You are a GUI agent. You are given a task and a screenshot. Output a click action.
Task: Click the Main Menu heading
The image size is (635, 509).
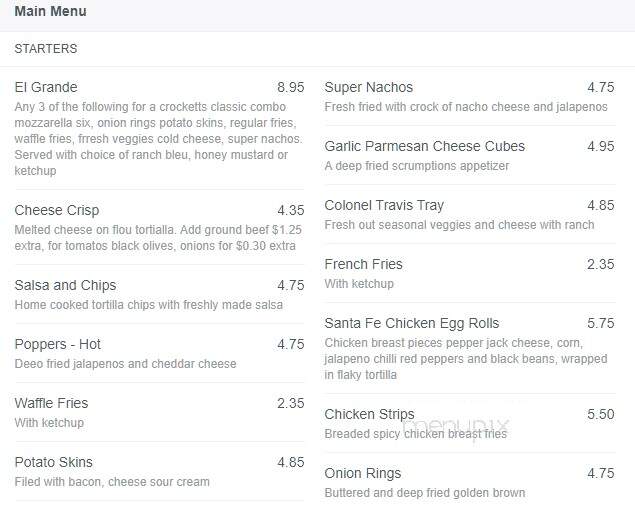[51, 11]
